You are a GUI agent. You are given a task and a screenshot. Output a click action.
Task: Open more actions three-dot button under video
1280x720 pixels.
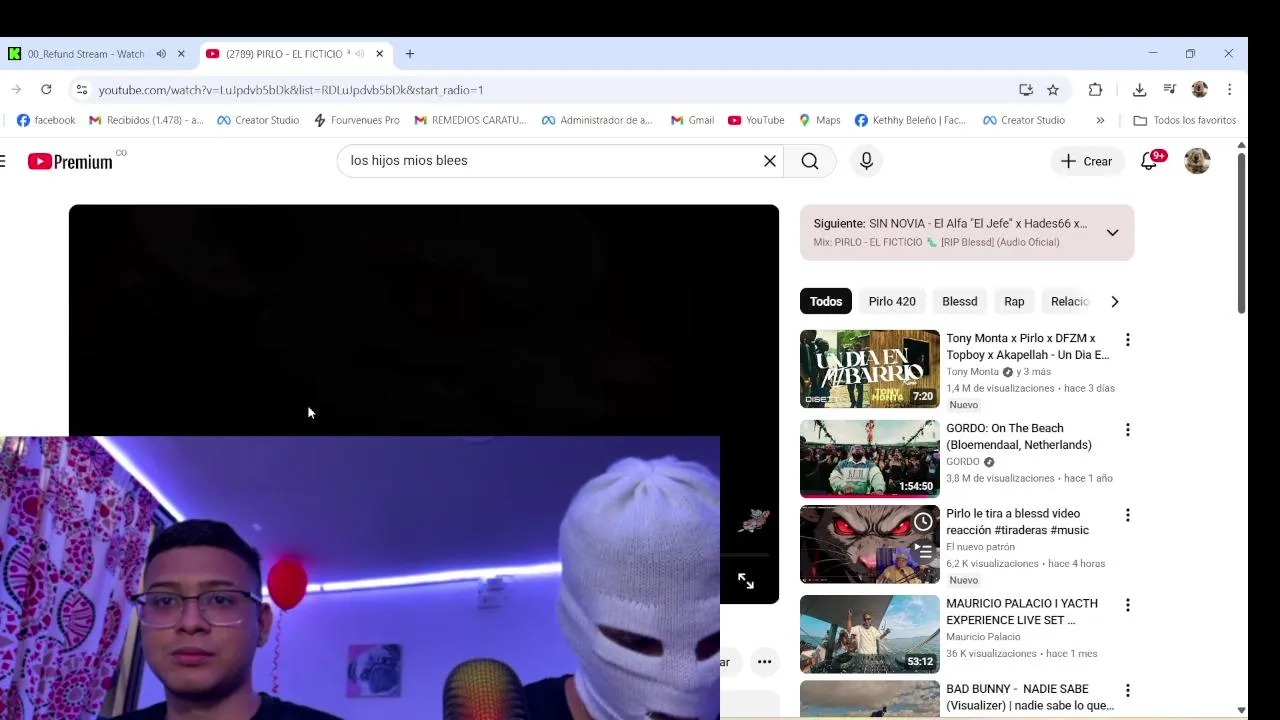coord(764,661)
